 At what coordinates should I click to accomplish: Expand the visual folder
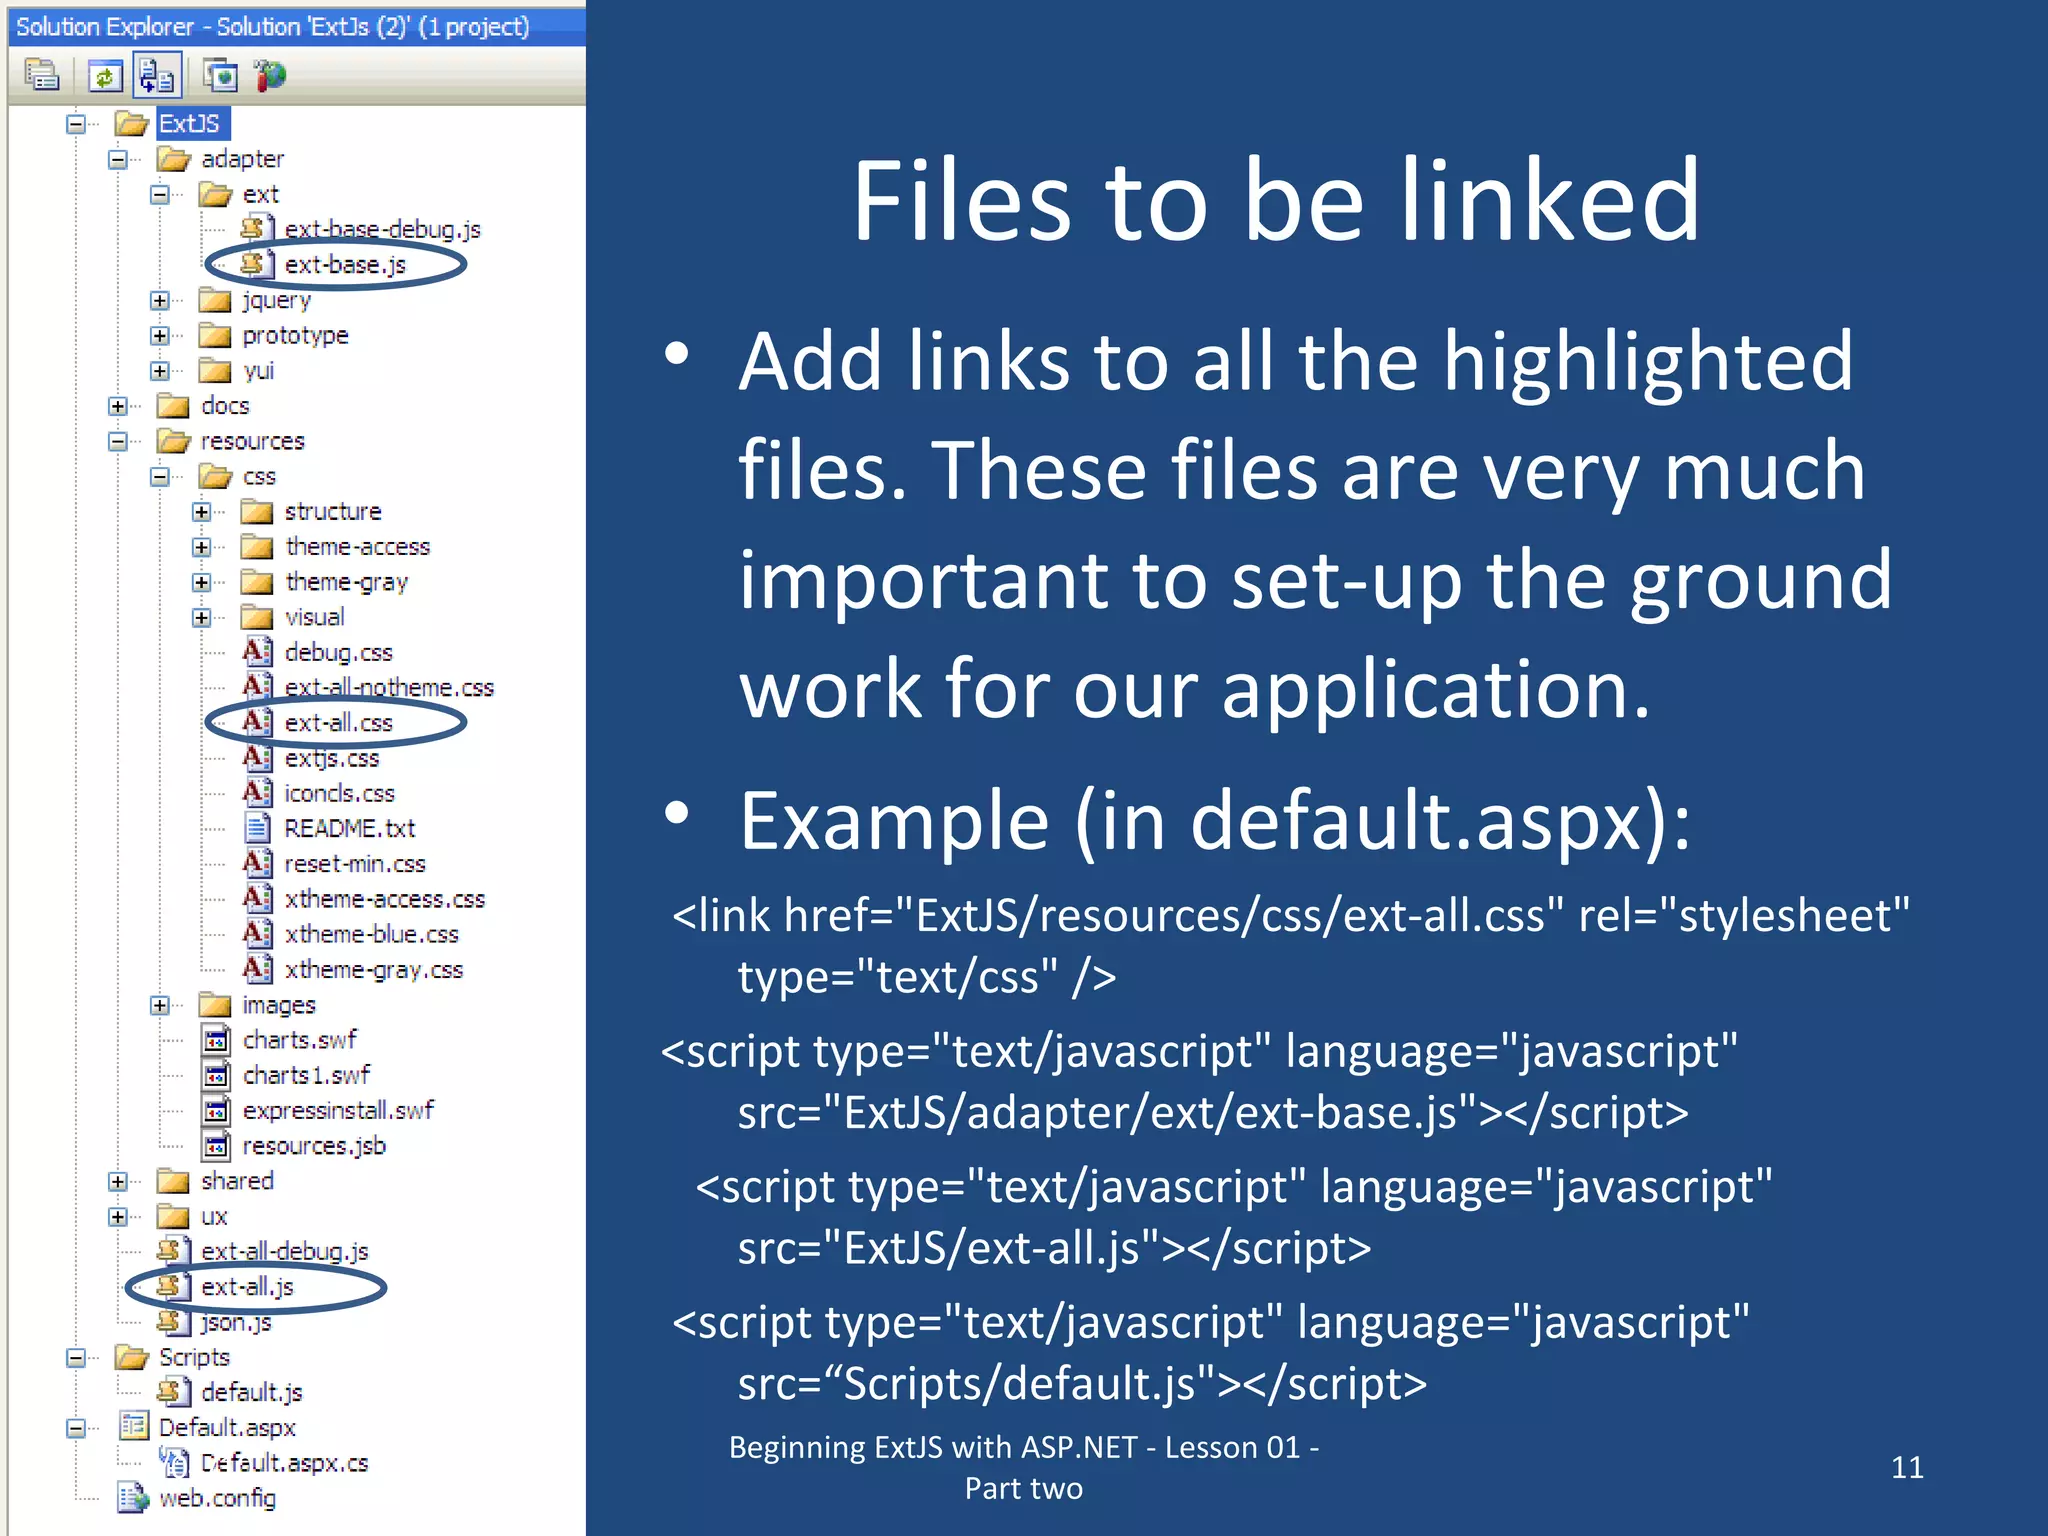point(202,617)
